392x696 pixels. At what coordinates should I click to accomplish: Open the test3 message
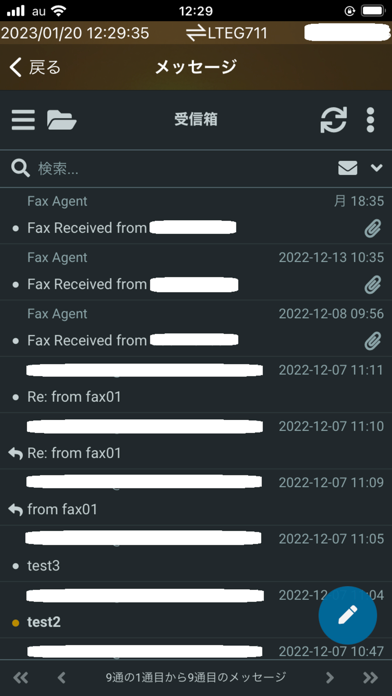tap(196, 554)
